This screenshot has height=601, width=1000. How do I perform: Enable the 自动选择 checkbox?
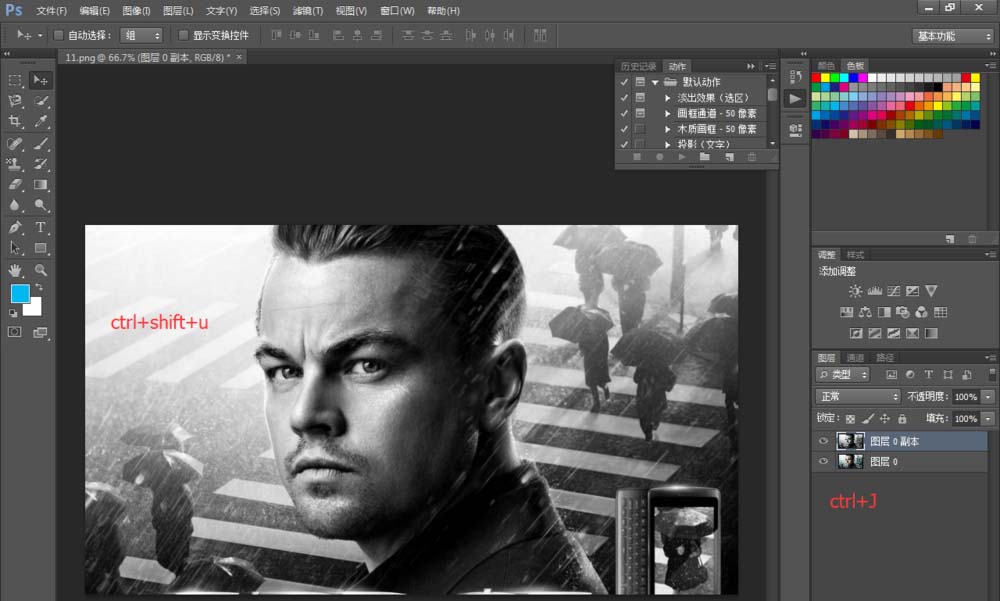point(58,35)
